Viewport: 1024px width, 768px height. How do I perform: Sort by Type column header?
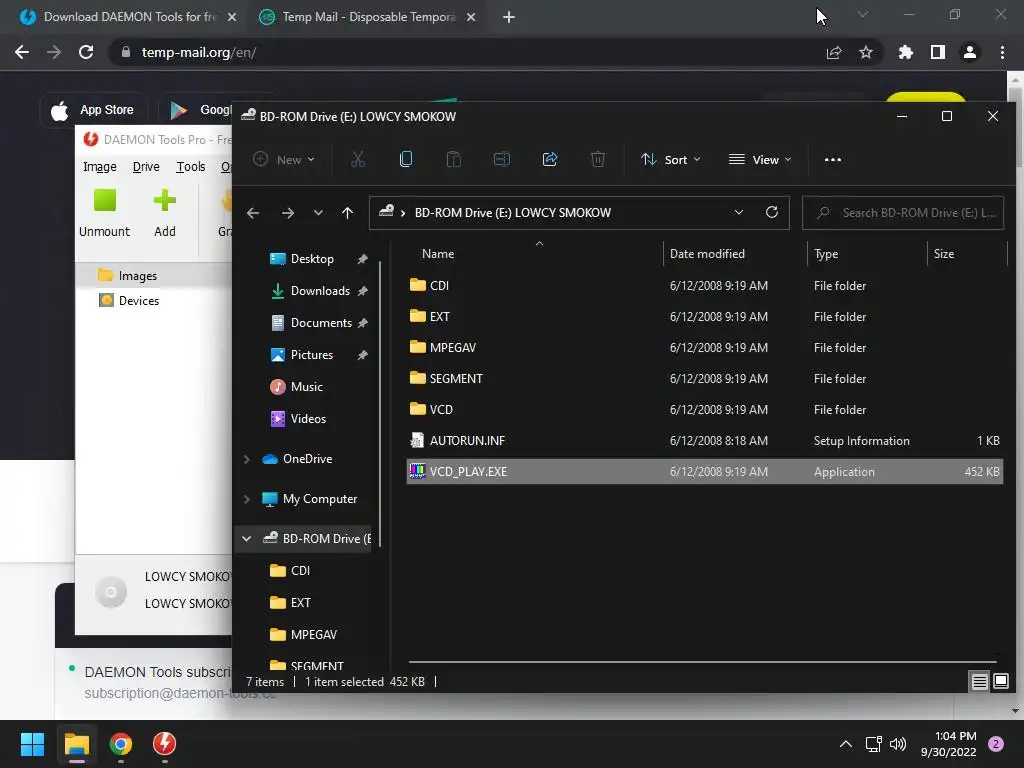867,254
